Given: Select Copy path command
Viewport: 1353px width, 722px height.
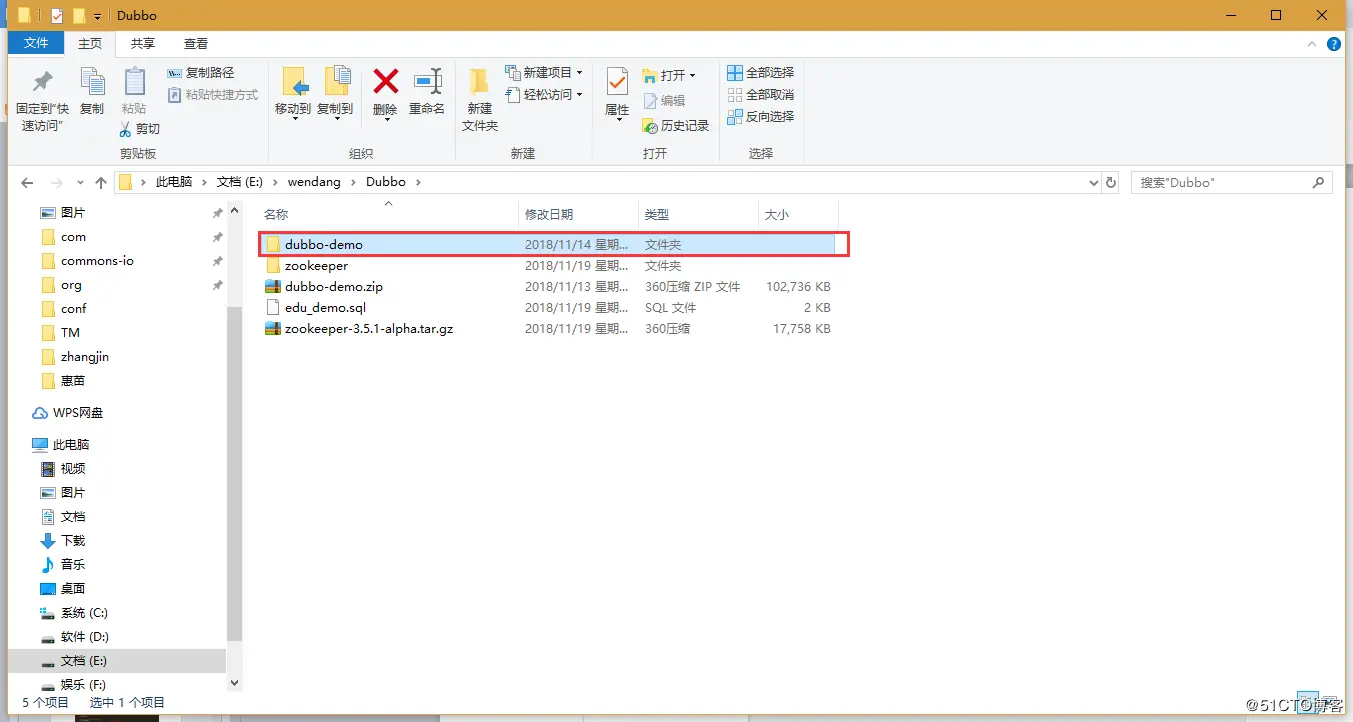Looking at the screenshot, I should [x=200, y=73].
